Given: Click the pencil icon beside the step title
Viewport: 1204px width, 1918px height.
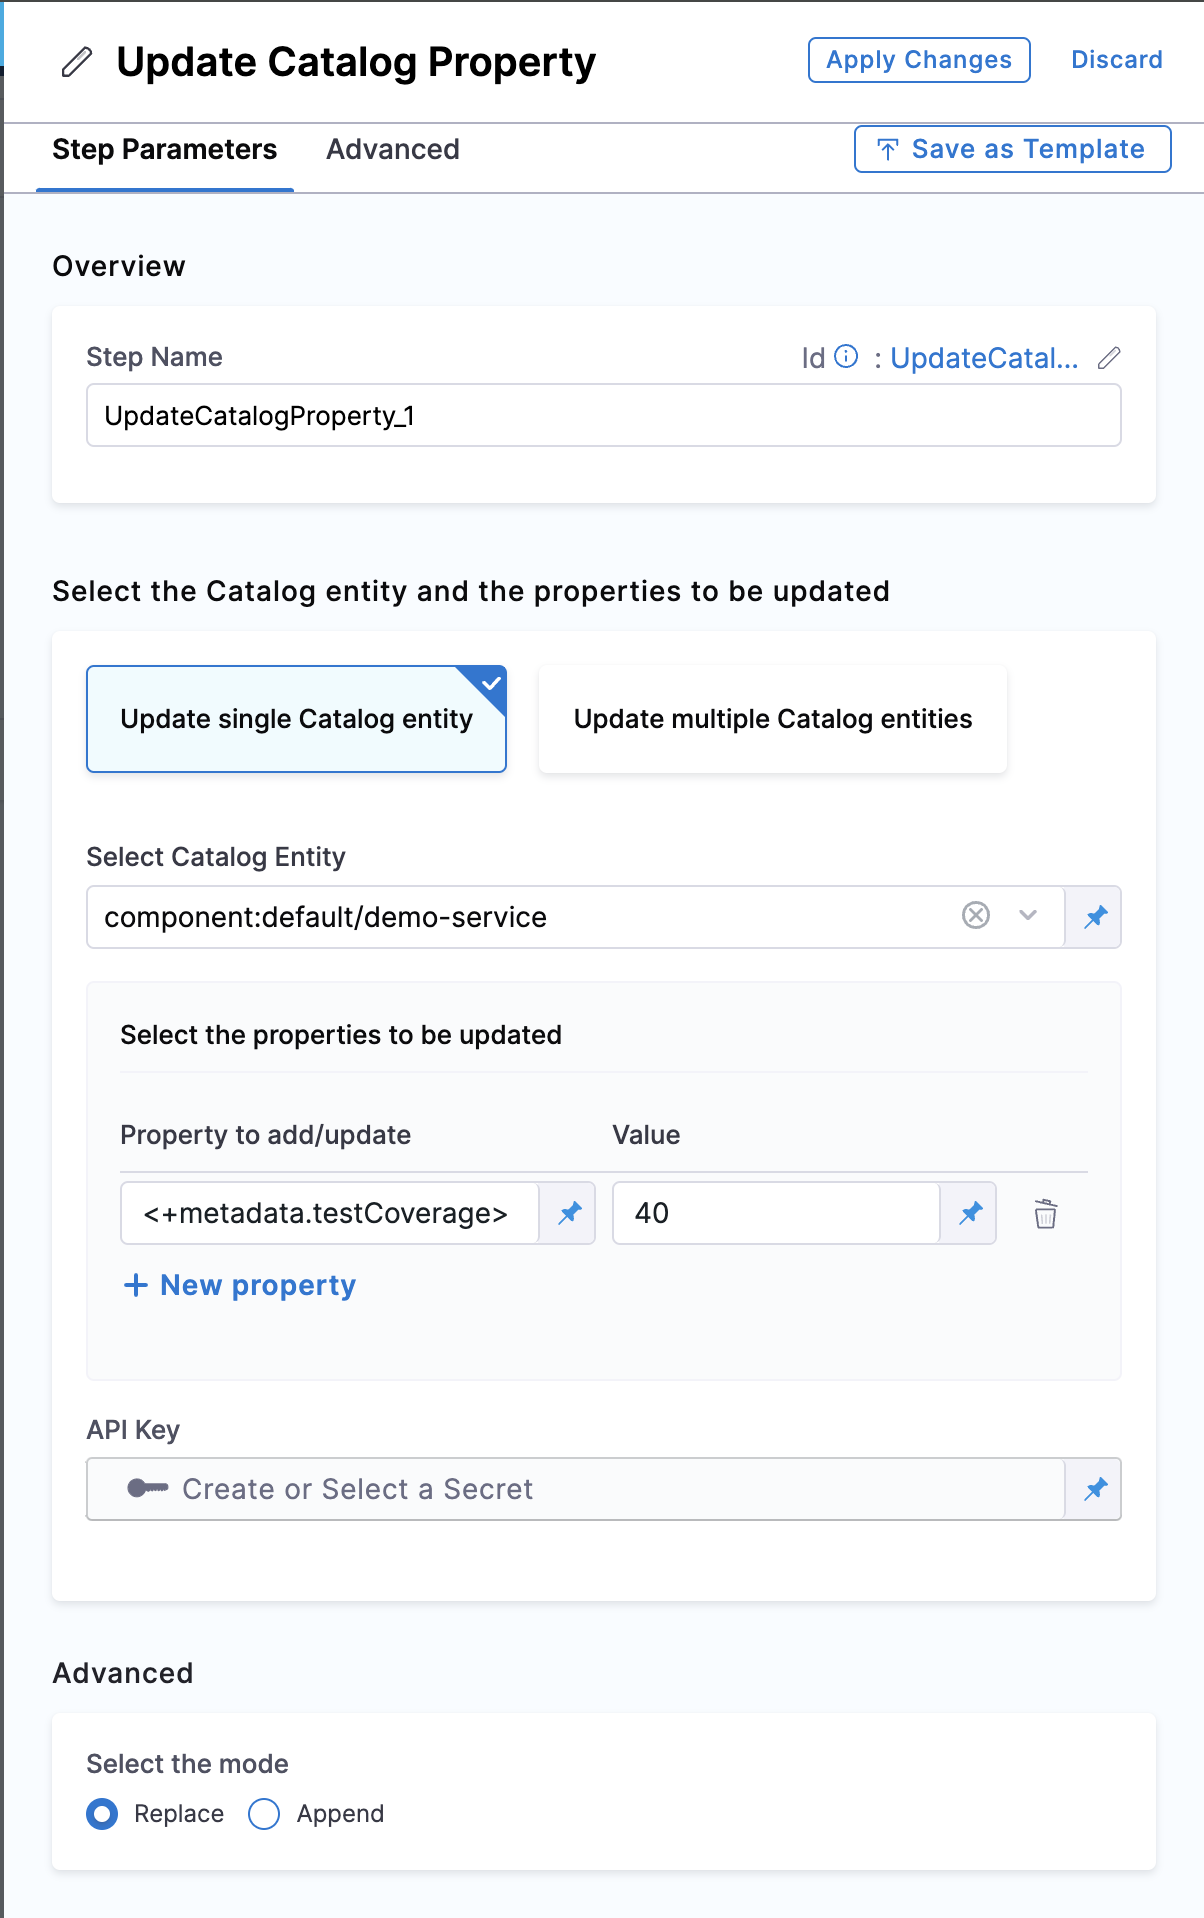Looking at the screenshot, I should (x=77, y=62).
